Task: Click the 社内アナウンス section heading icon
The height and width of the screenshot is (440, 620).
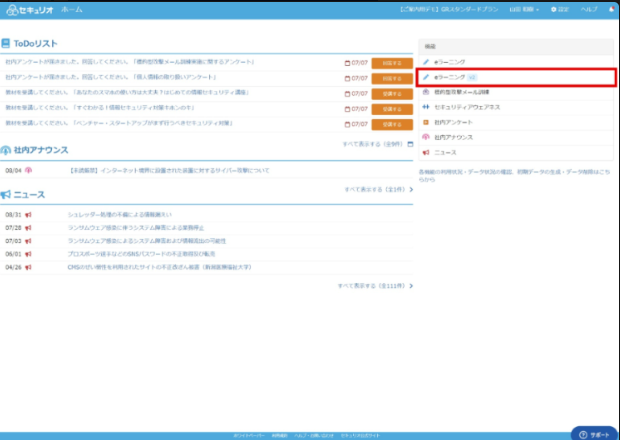Action: tap(6, 150)
